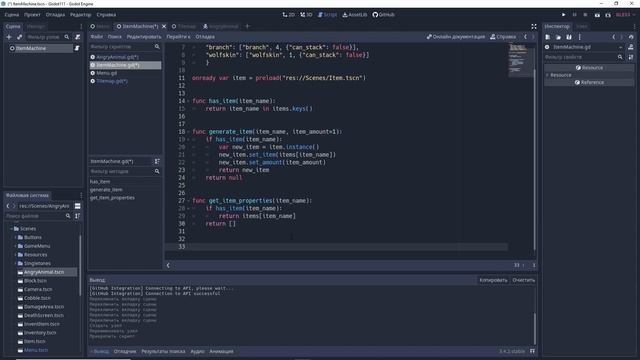Viewport: 640px width, 360px height.
Task: Fold the generate_item function at line 18
Action: (x=188, y=132)
